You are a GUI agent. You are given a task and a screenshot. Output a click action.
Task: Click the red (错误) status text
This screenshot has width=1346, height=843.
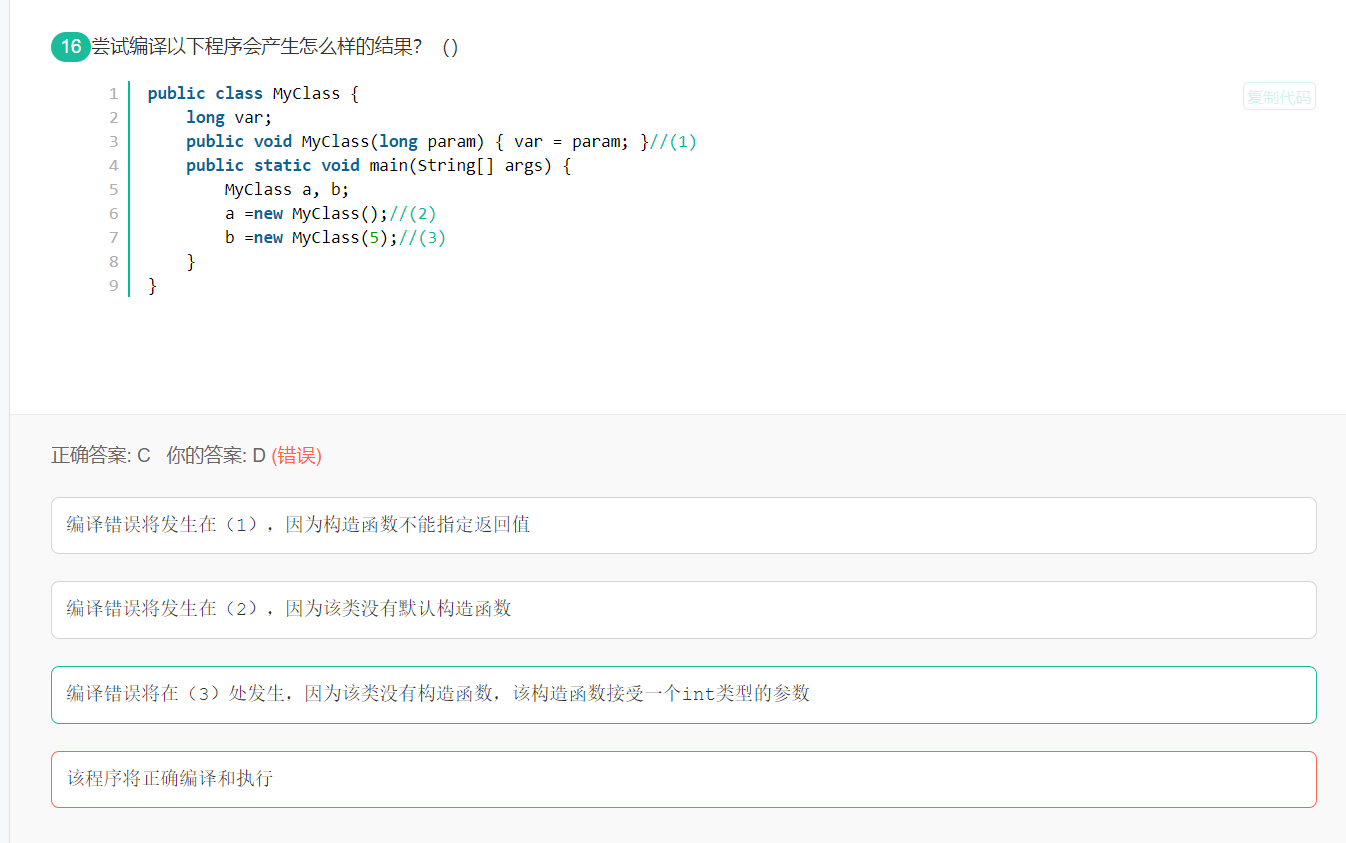[x=296, y=455]
